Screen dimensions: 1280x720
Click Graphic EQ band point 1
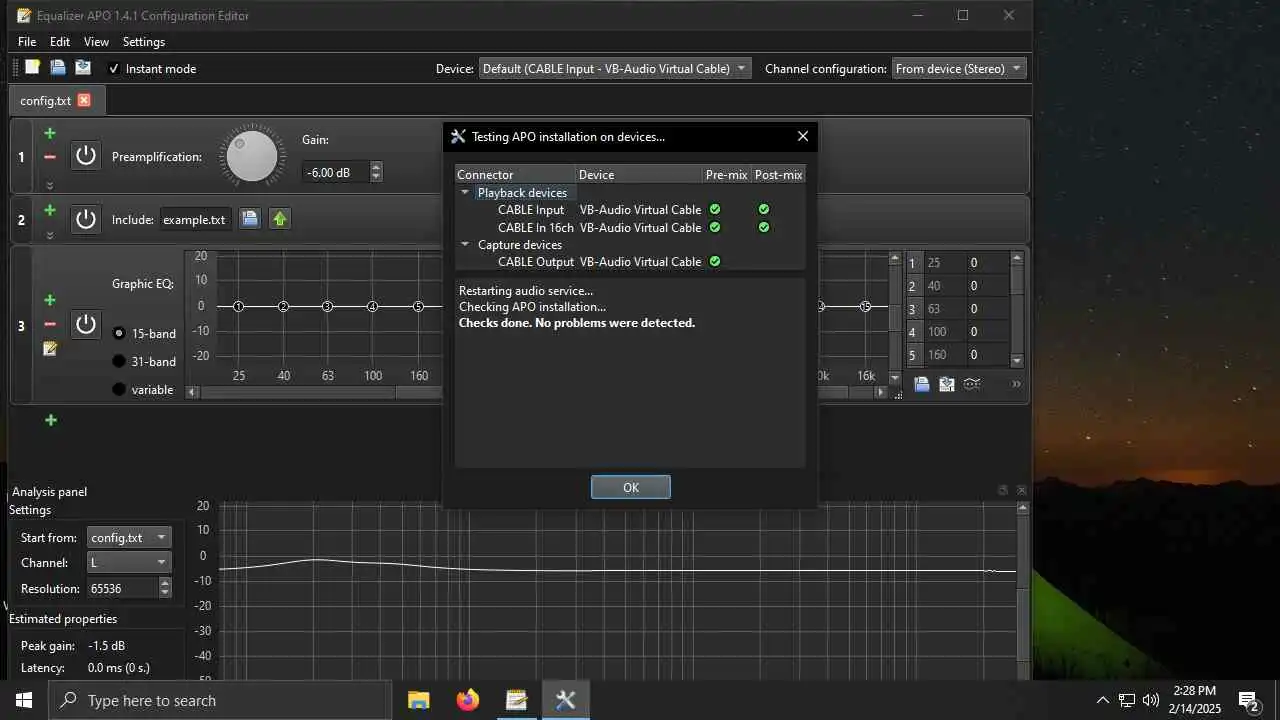point(238,306)
